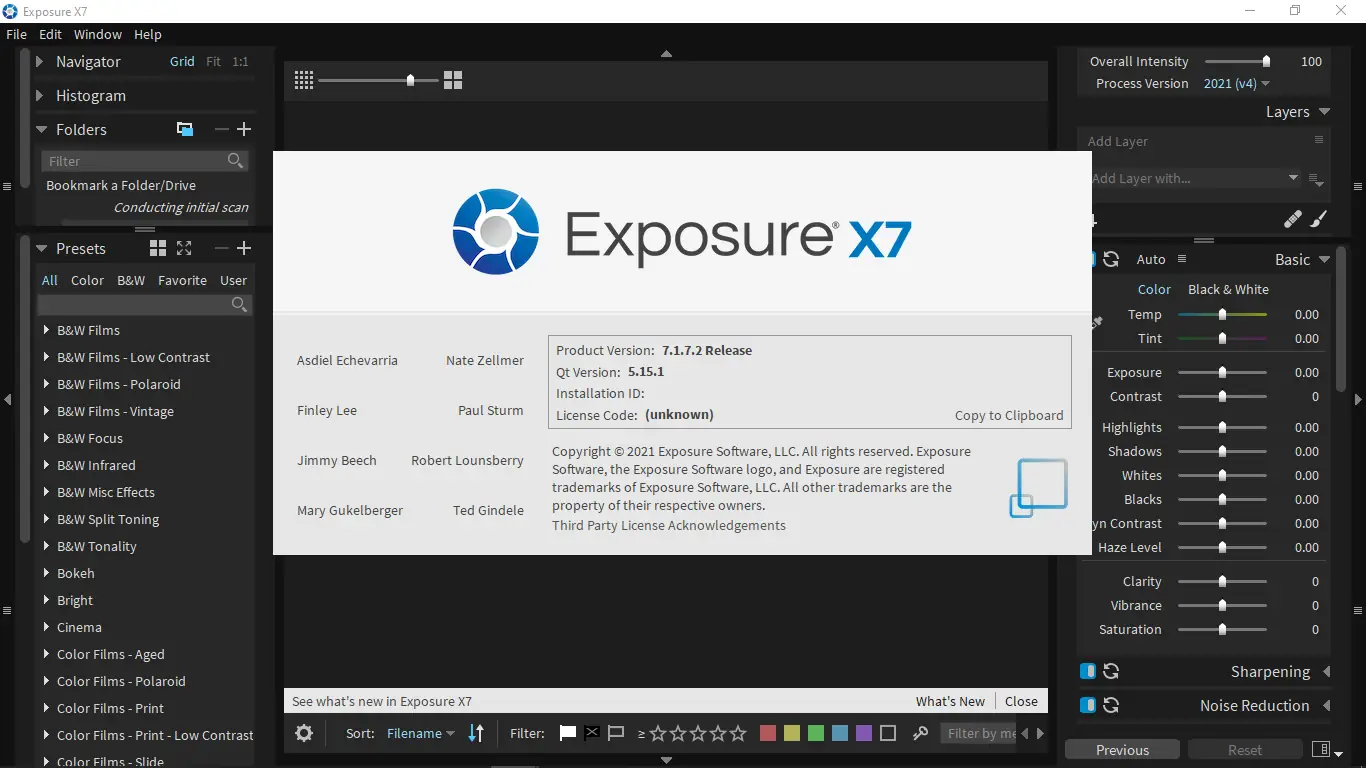Add a new folder bookmark with plus icon
Image resolution: width=1366 pixels, height=768 pixels.
click(x=244, y=129)
